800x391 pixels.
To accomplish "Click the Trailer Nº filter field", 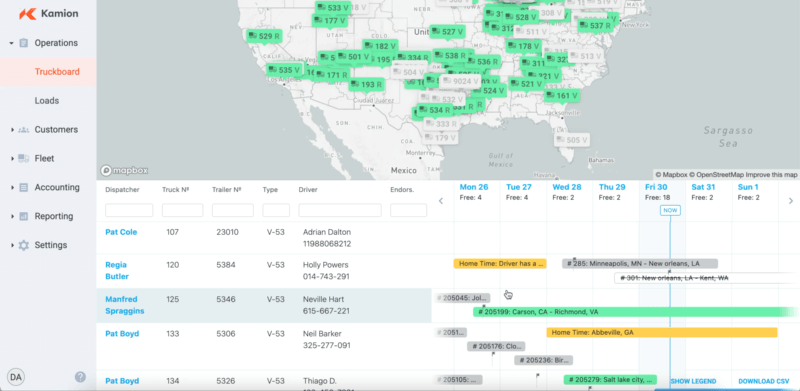I will click(x=233, y=210).
